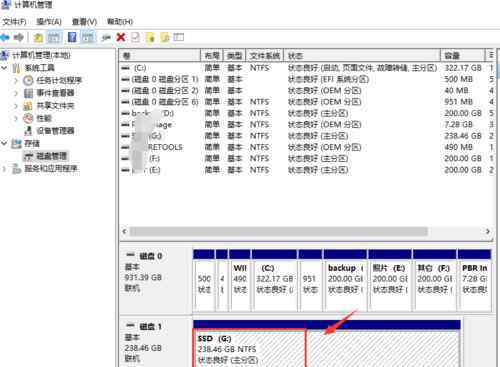Click the 状态良好 (EFI 系统分区) status cell
The image size is (500, 367).
[328, 79]
